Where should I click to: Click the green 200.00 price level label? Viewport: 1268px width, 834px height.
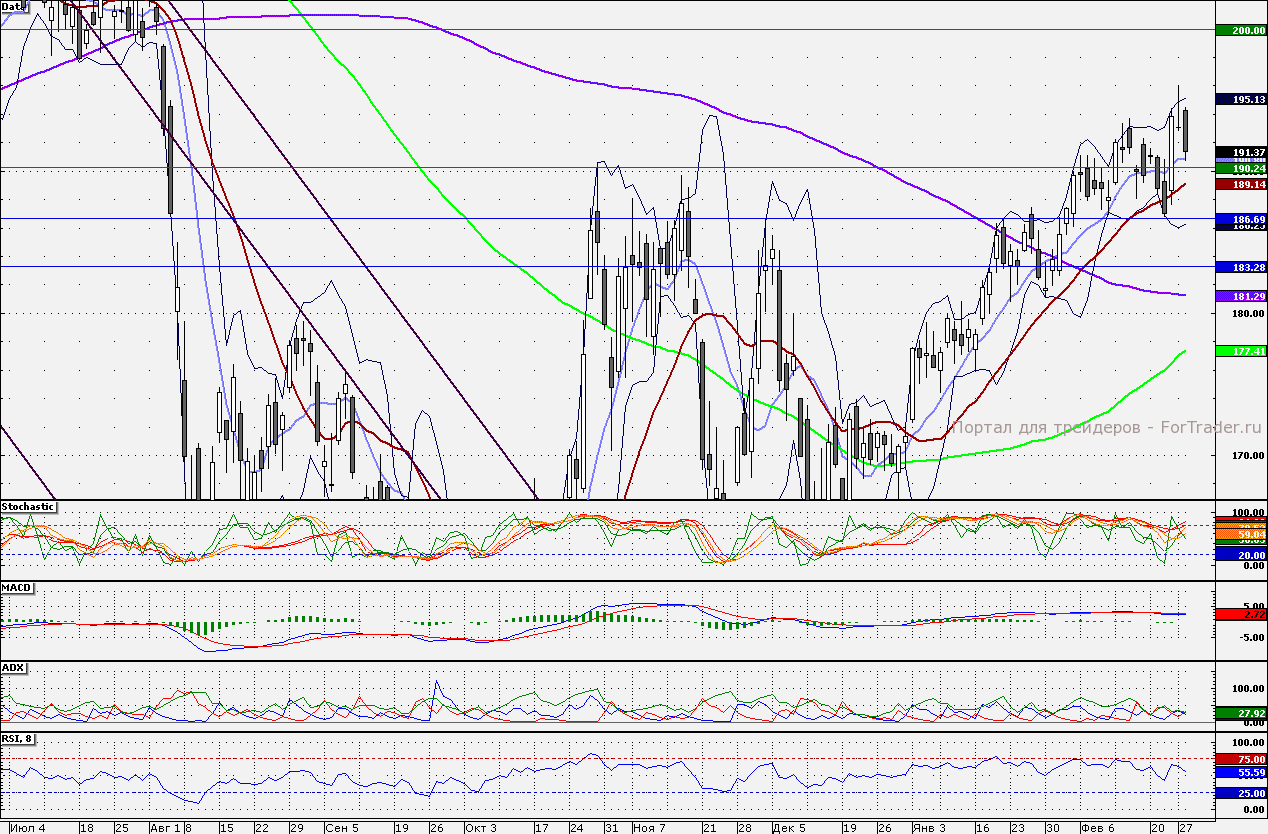click(1240, 31)
